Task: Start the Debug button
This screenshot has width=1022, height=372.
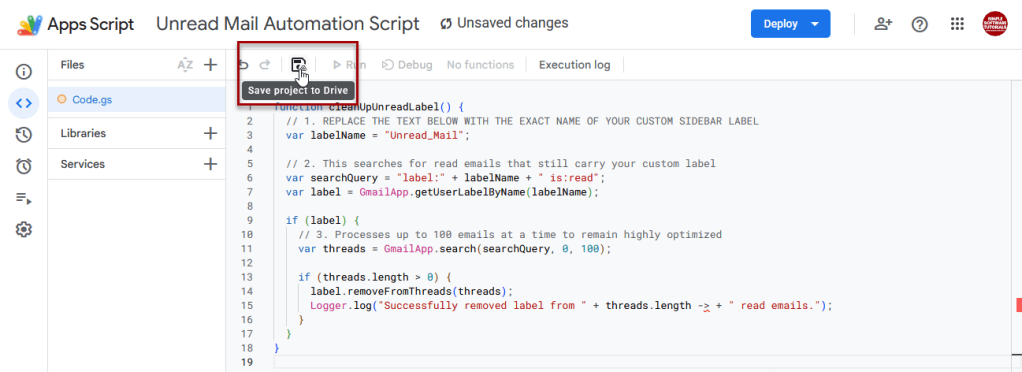Action: coord(407,65)
